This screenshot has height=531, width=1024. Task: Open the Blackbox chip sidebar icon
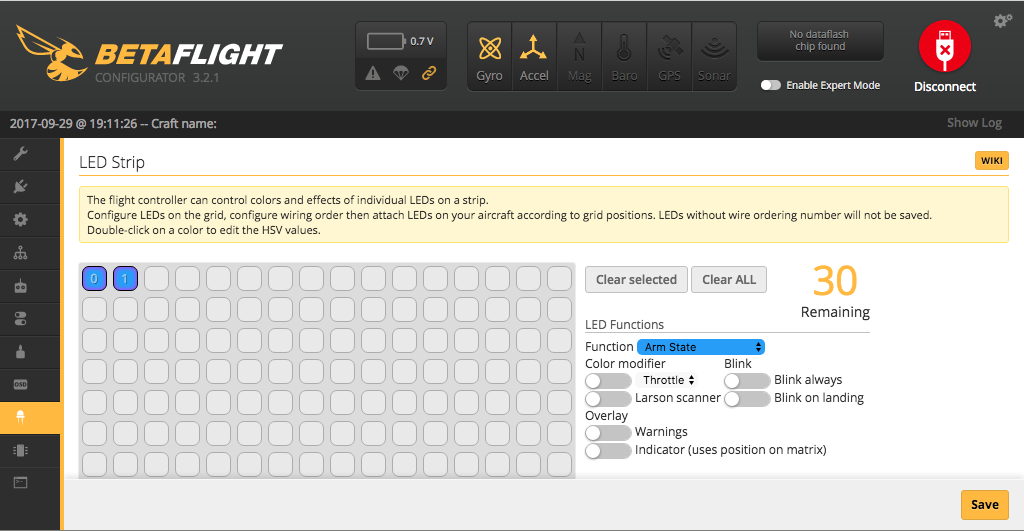(x=20, y=450)
